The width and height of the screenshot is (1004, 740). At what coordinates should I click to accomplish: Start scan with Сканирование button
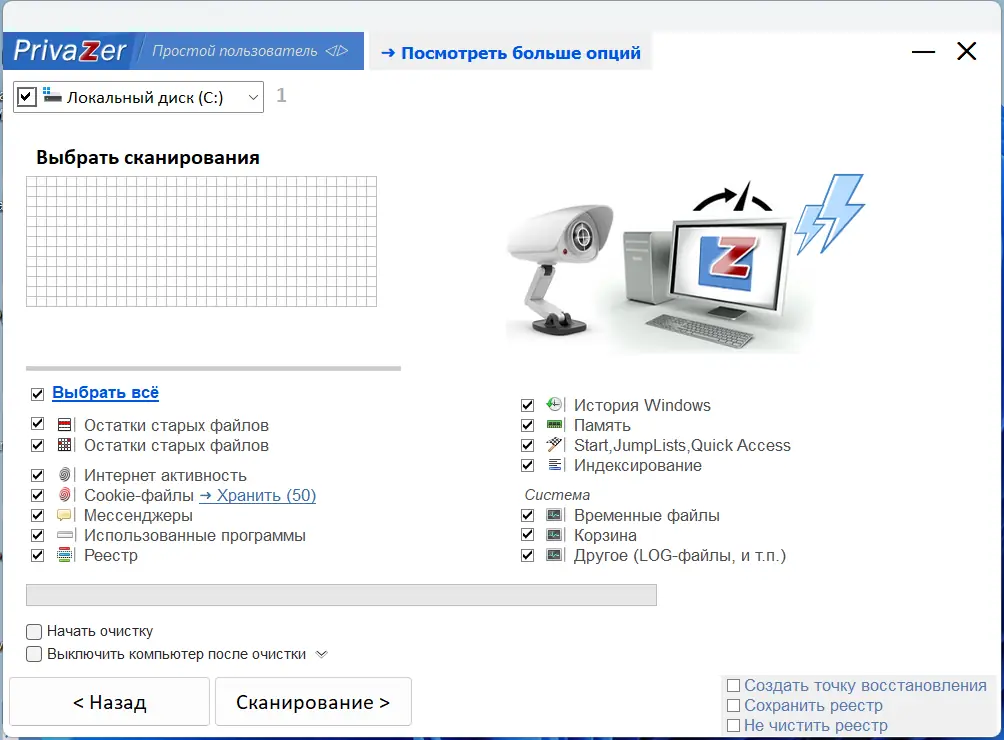coord(313,702)
